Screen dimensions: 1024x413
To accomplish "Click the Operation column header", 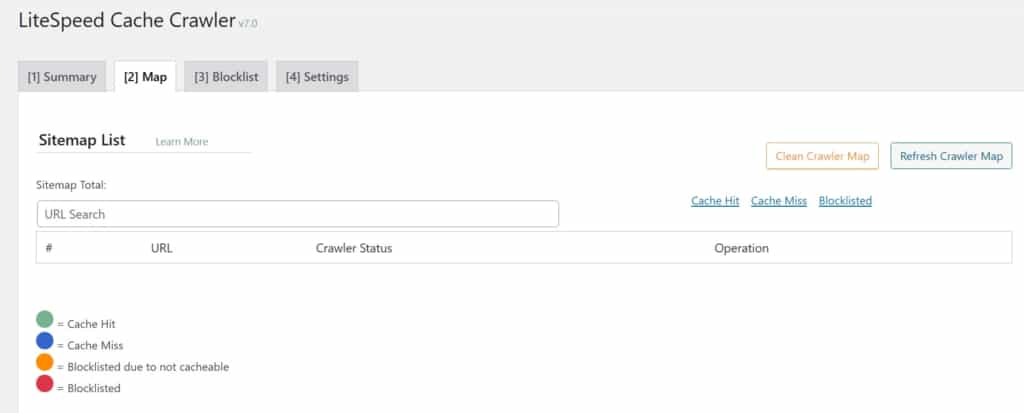I will pos(741,248).
